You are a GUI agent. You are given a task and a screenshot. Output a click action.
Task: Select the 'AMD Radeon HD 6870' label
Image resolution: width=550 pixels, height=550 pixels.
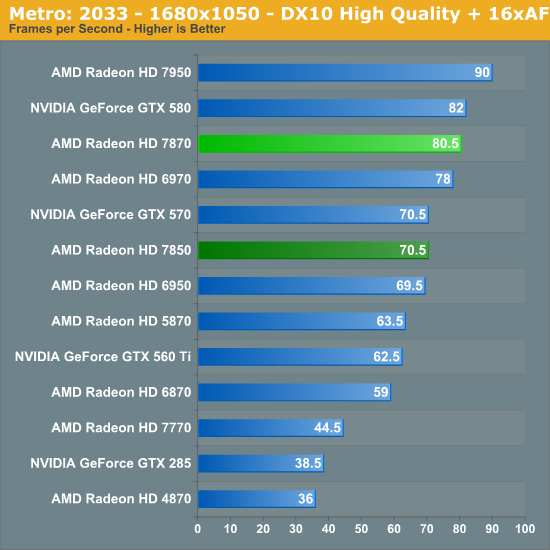[121, 392]
